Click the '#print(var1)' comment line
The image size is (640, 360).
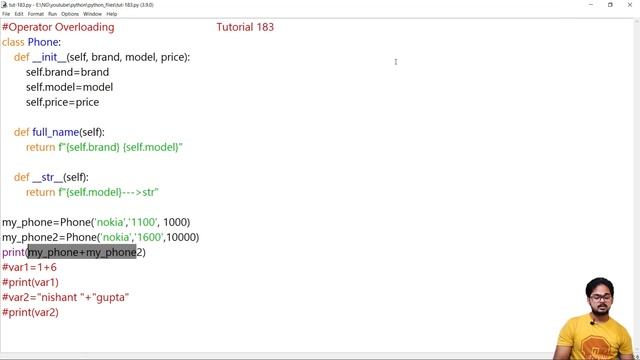[30, 282]
